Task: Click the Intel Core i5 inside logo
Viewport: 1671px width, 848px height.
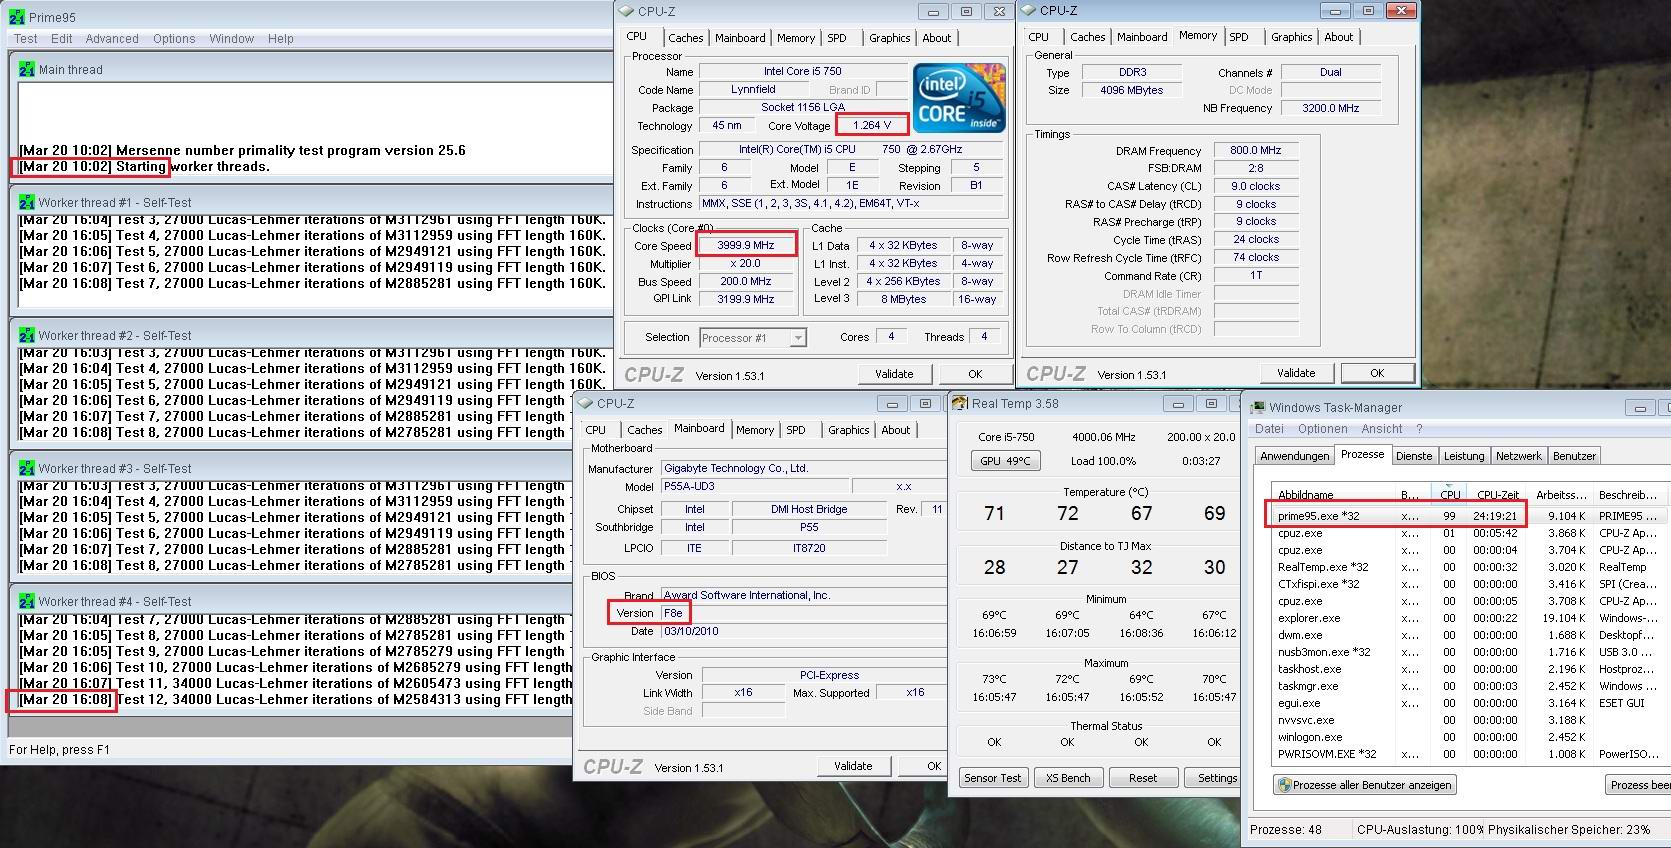Action: click(959, 97)
